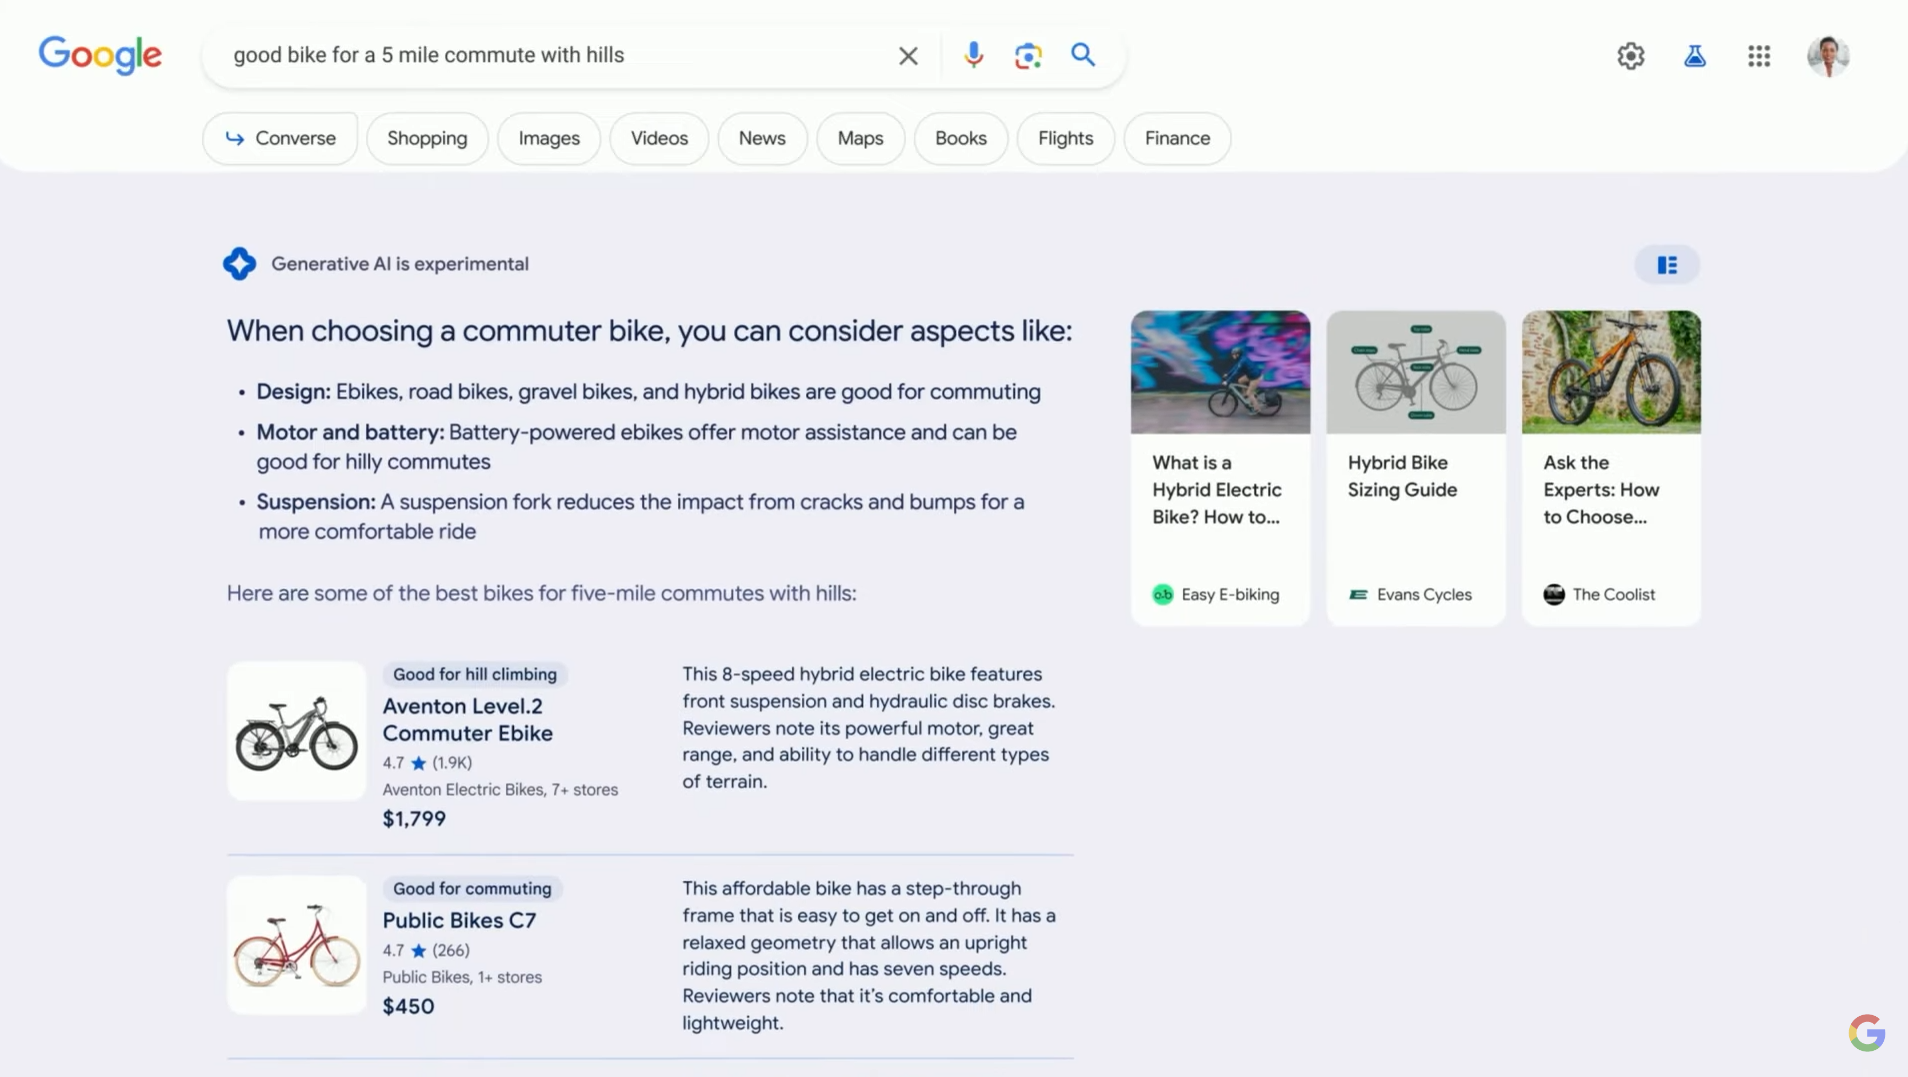
Task: Open the settings gear menu
Action: coord(1630,56)
